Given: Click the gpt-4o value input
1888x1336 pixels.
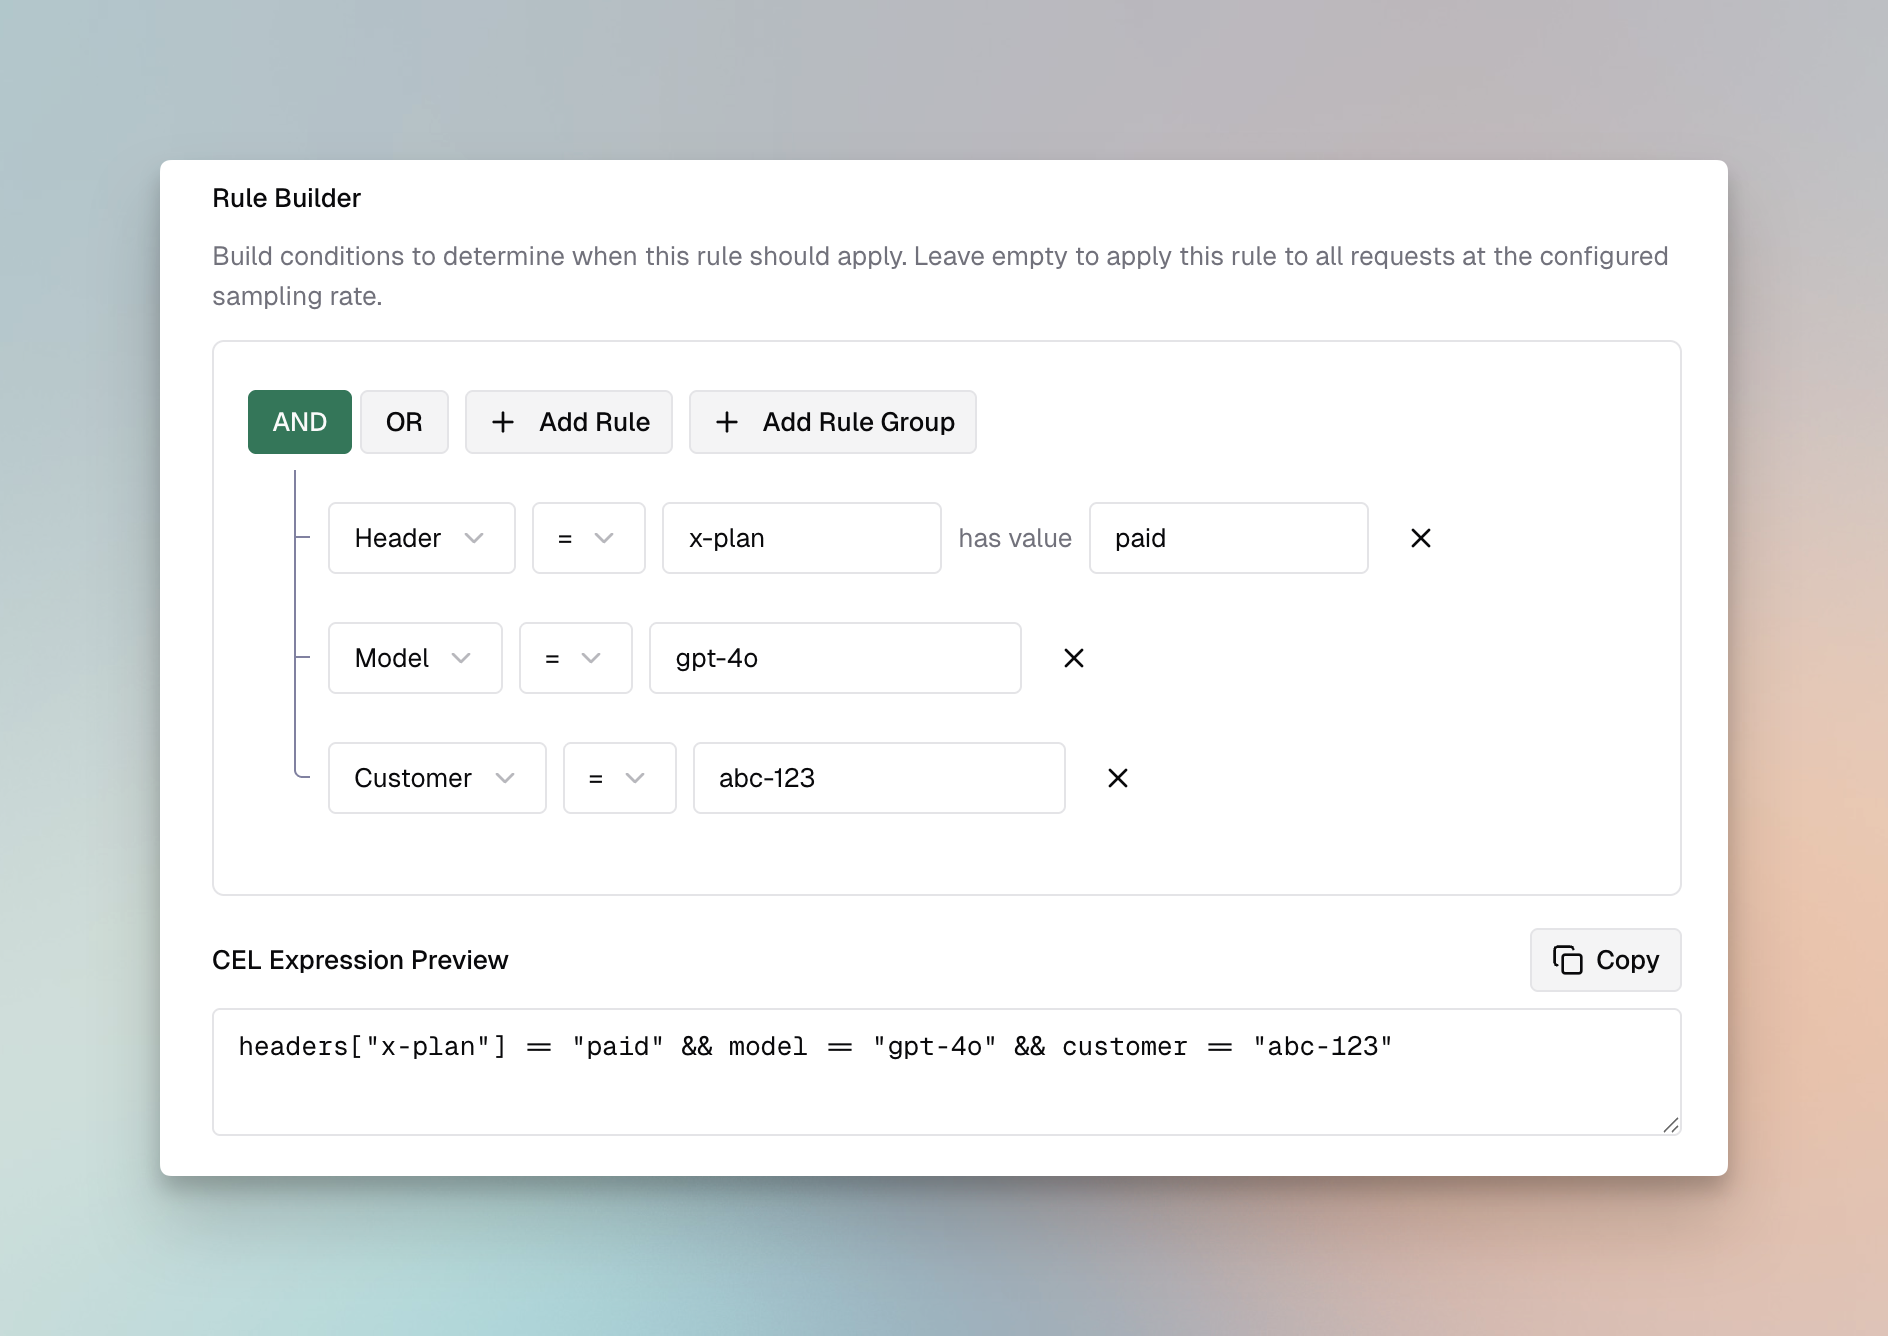Looking at the screenshot, I should [x=835, y=658].
